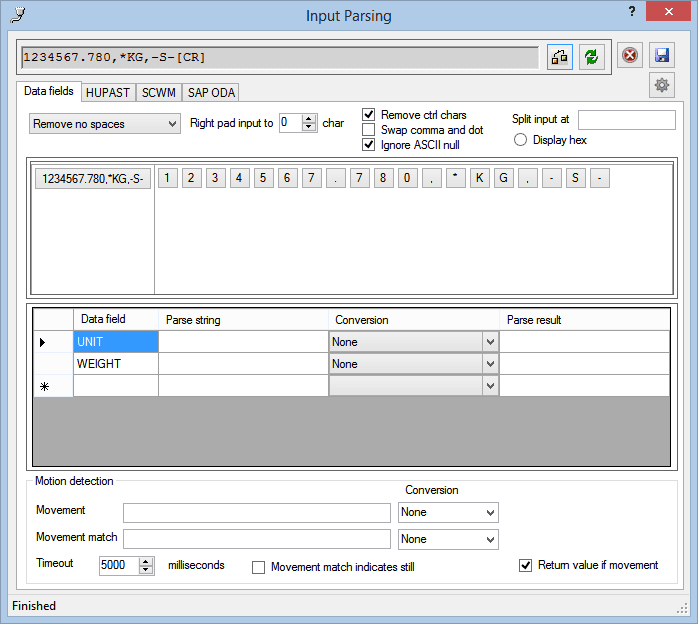Select the asterisk new-row marker in grid

[43, 386]
